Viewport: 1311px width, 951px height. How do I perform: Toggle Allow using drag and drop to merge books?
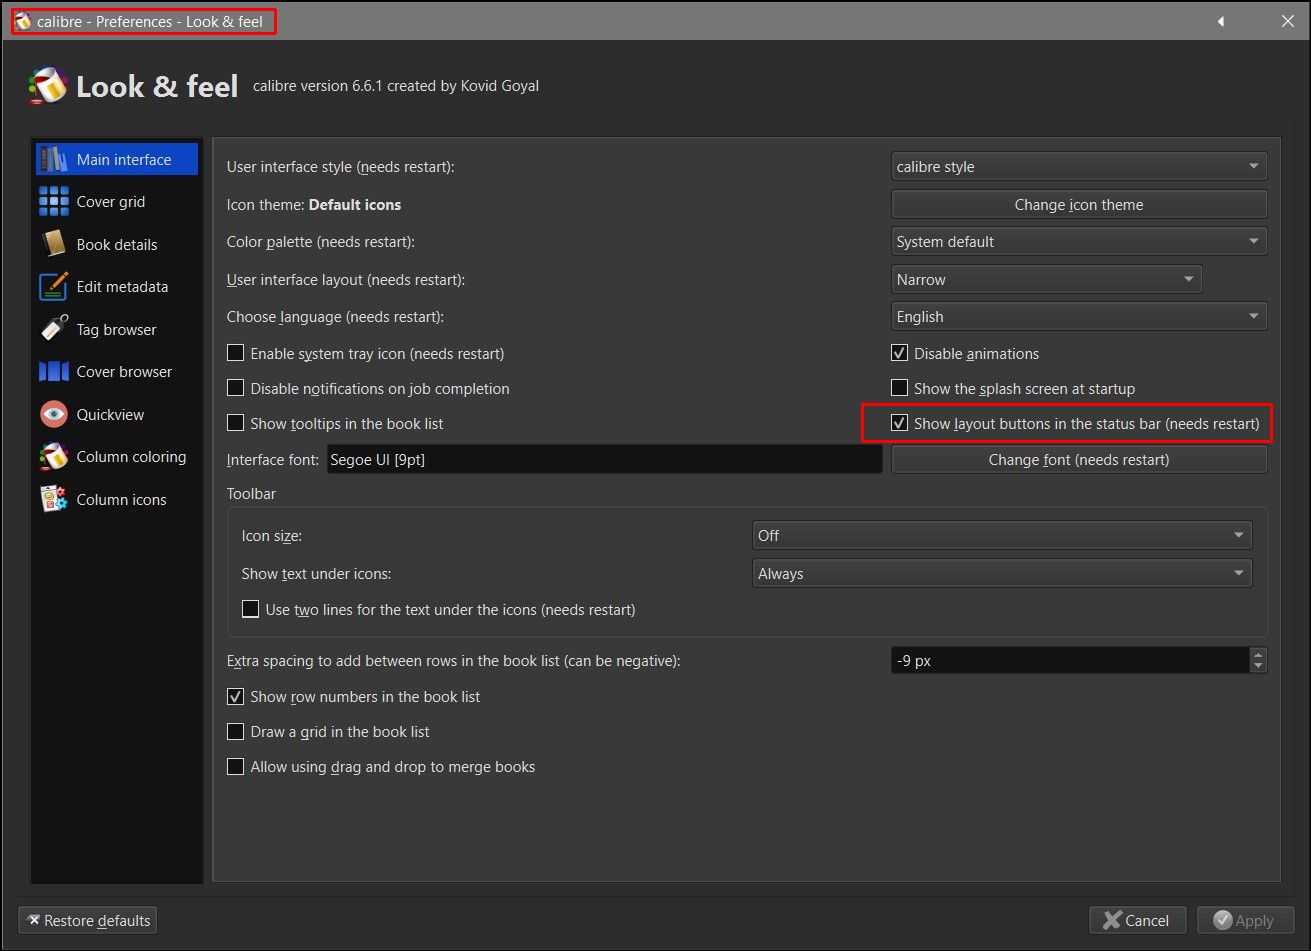[x=235, y=767]
